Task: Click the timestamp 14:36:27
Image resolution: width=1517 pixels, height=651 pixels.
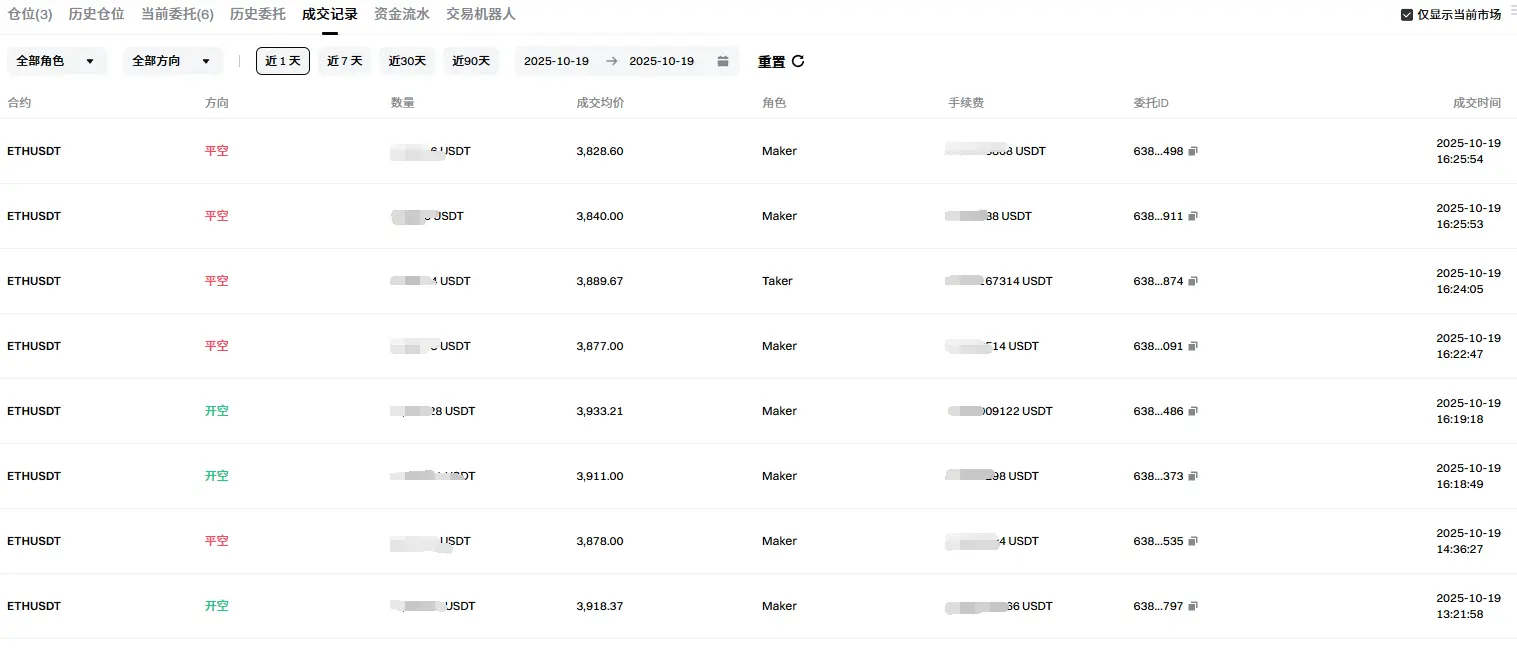Action: click(1460, 550)
